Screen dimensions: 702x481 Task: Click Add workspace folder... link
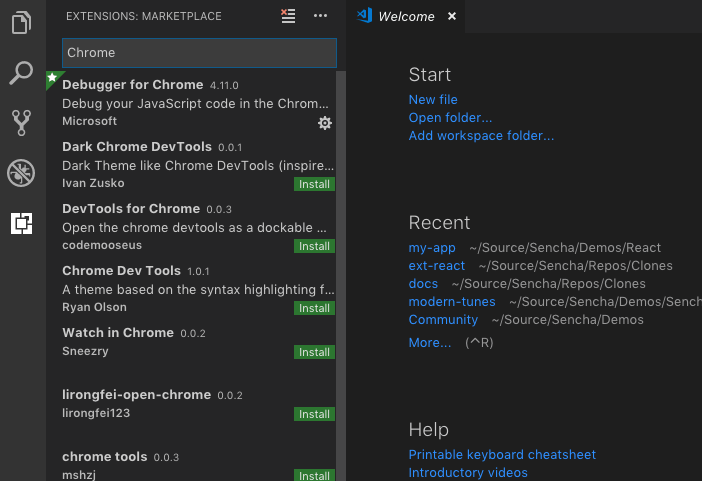pyautogui.click(x=481, y=135)
